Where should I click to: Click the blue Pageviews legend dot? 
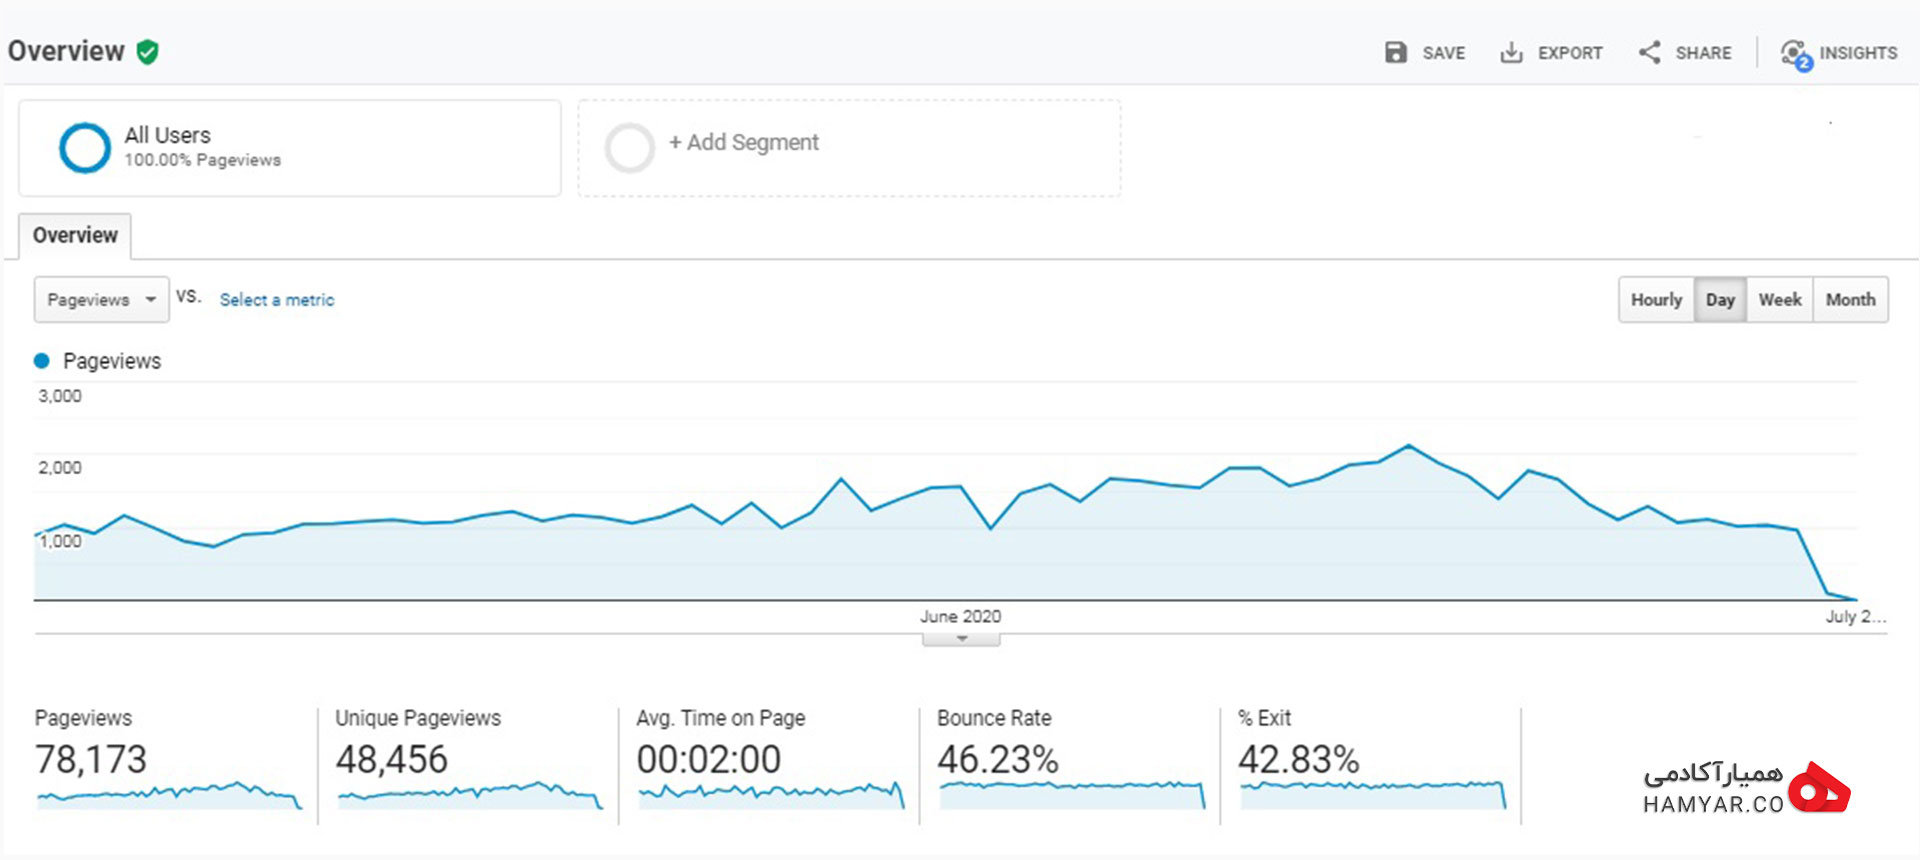coord(41,361)
